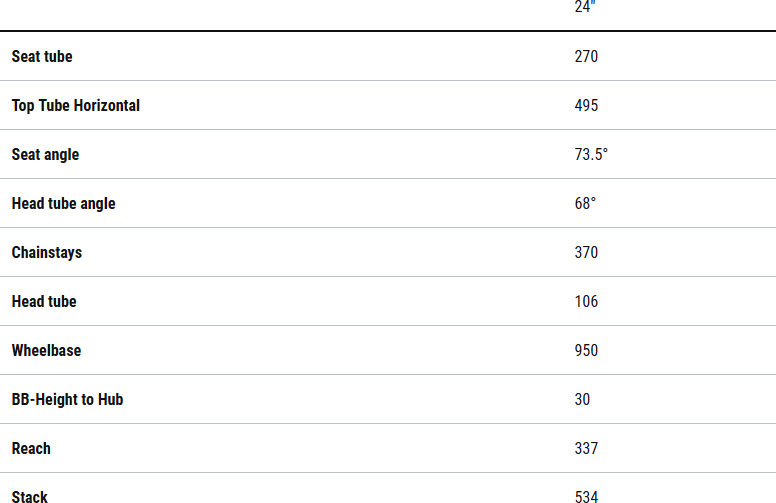Select the Top Tube Horizontal label
This screenshot has width=776, height=503.
pyautogui.click(x=76, y=106)
